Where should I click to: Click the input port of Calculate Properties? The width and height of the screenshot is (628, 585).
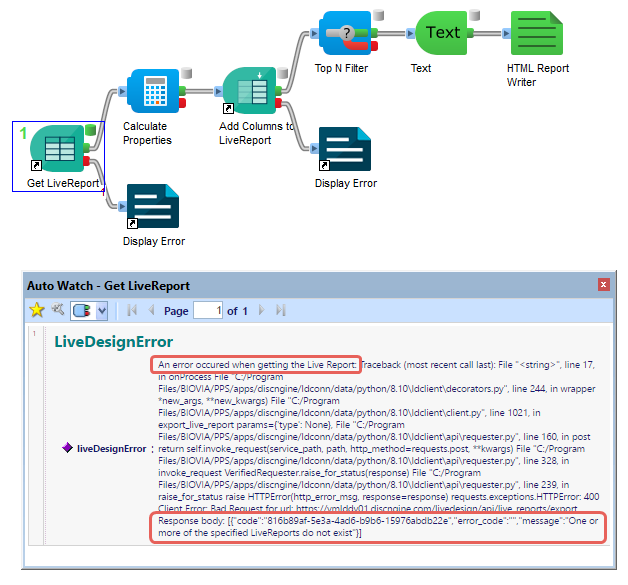coord(123,91)
